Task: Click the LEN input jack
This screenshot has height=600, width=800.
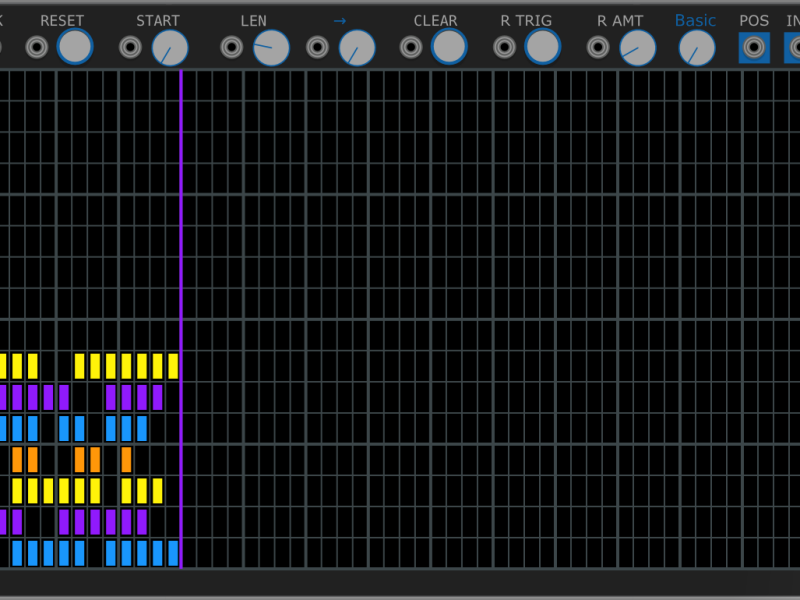Action: coord(231,47)
